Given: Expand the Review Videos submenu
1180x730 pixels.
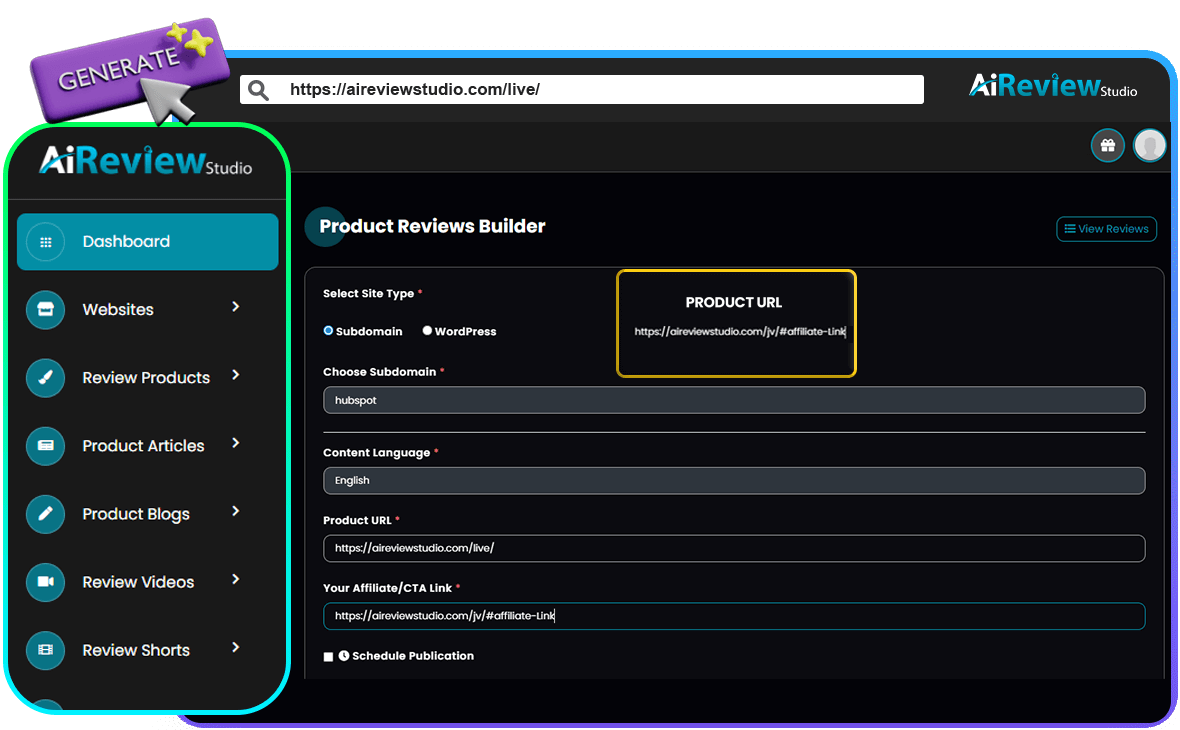Looking at the screenshot, I should click(x=236, y=580).
